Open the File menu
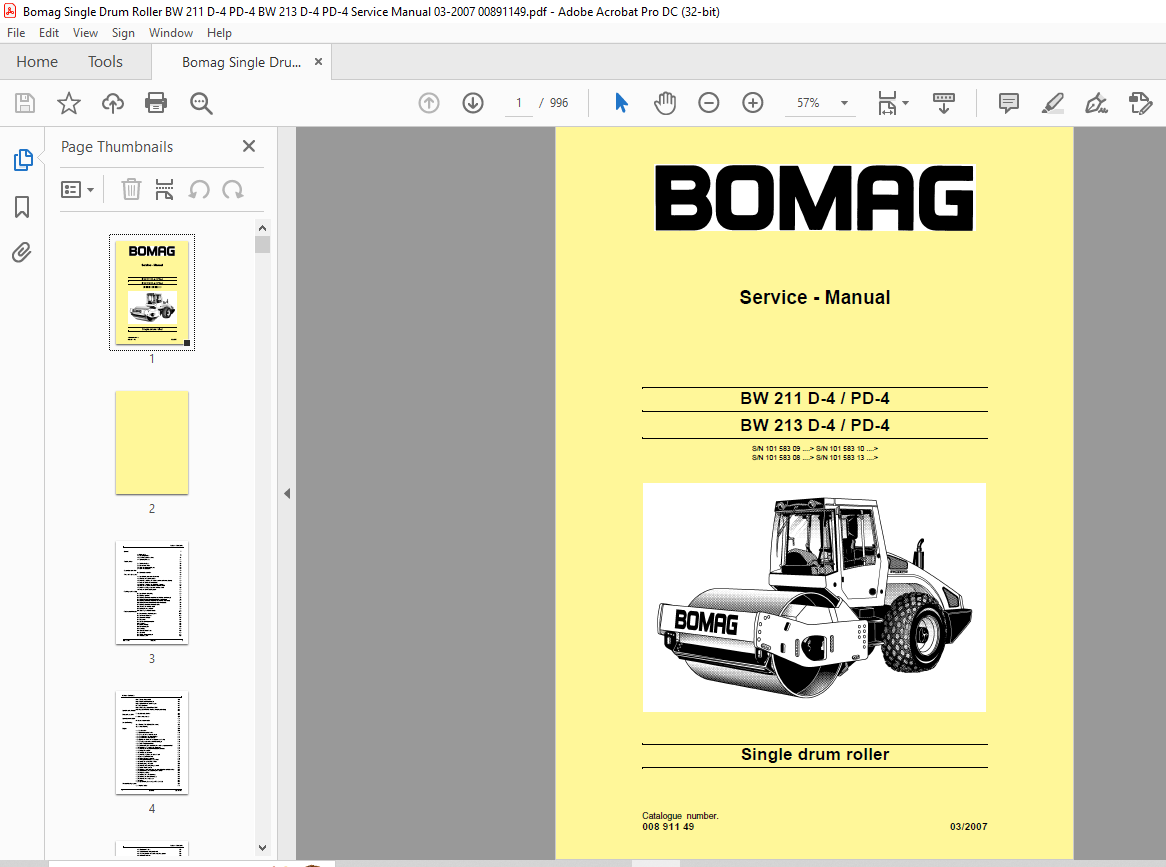This screenshot has width=1166, height=867. click(x=16, y=33)
